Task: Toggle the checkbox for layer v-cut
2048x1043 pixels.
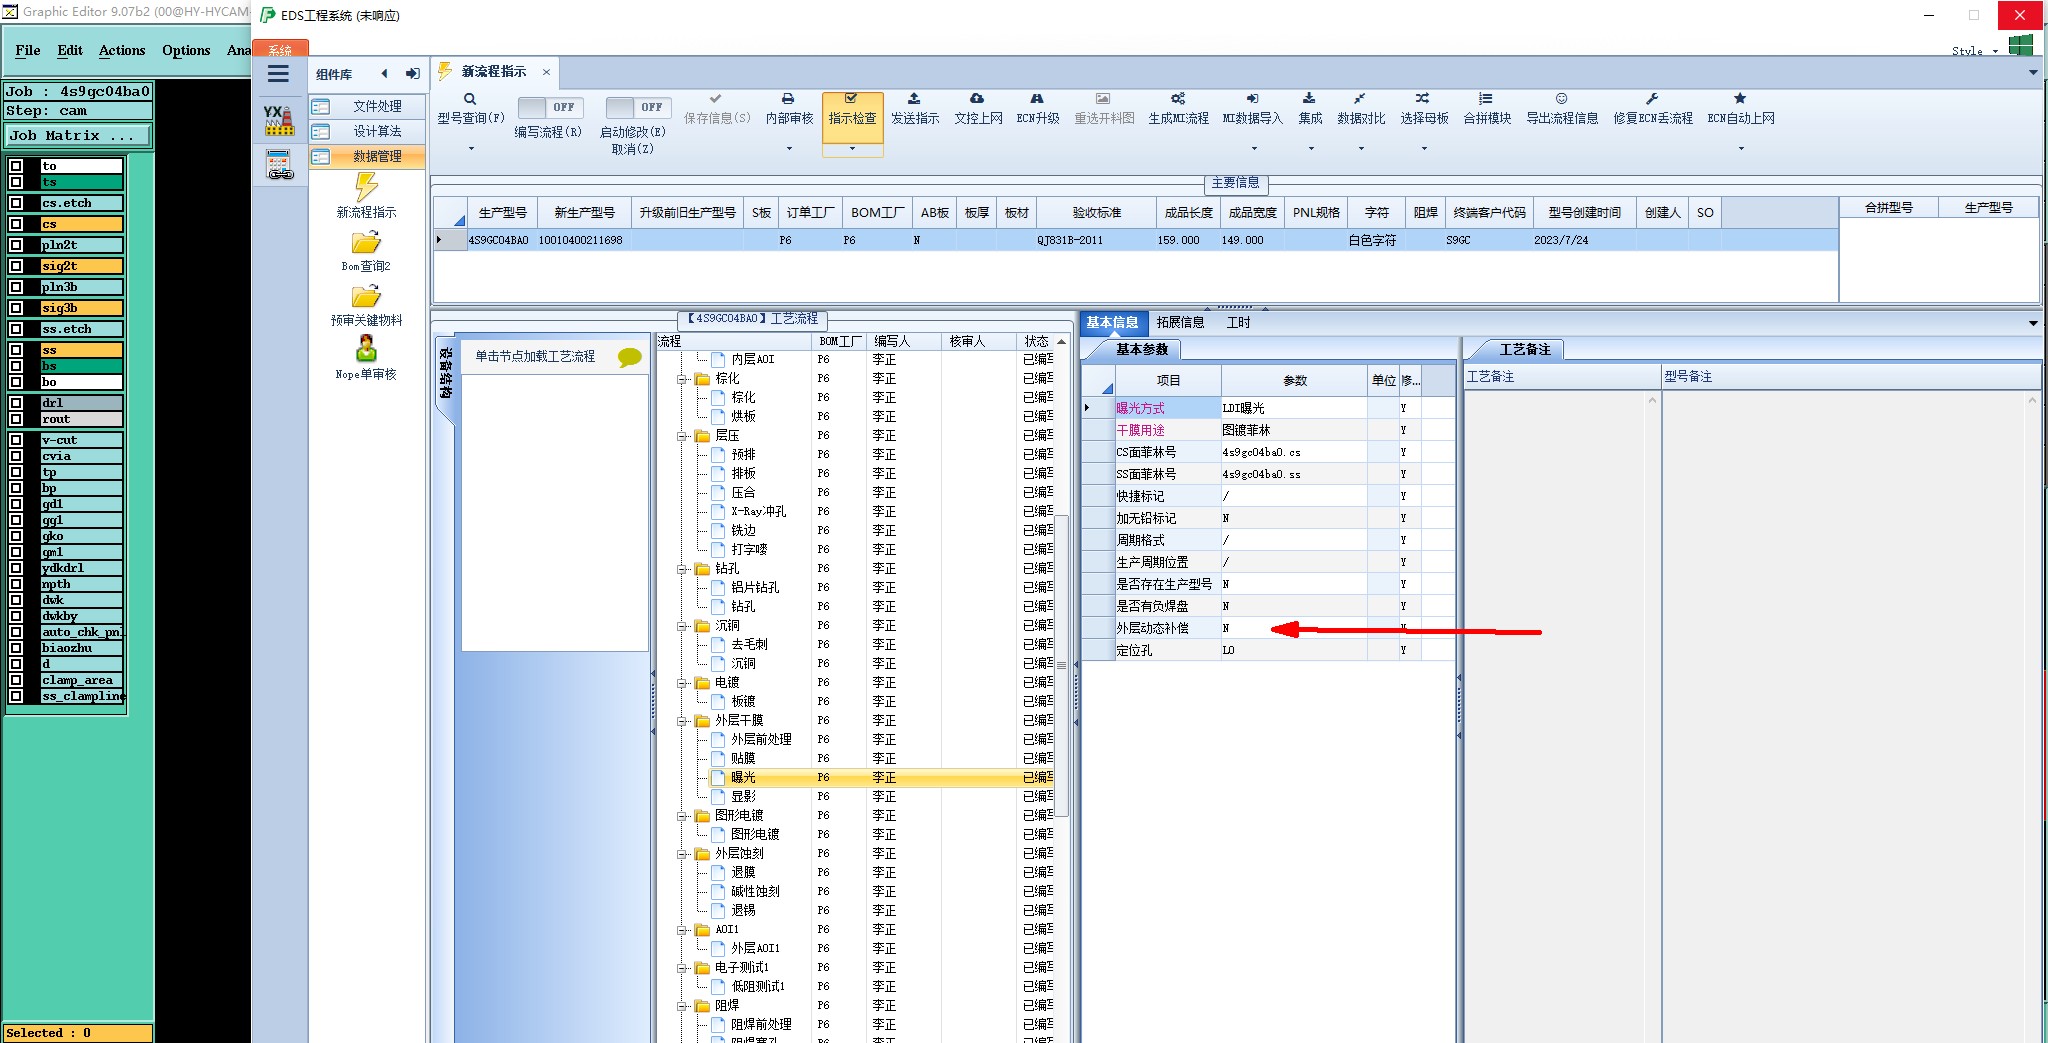Action: 16,440
